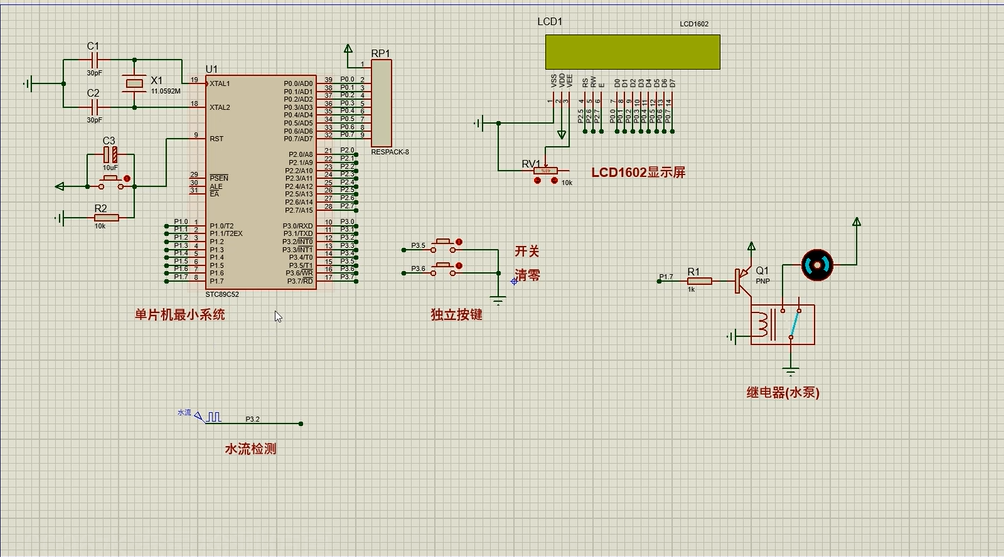1004x557 pixels.
Task: Click the LCD1602 green display screen
Action: [631, 52]
